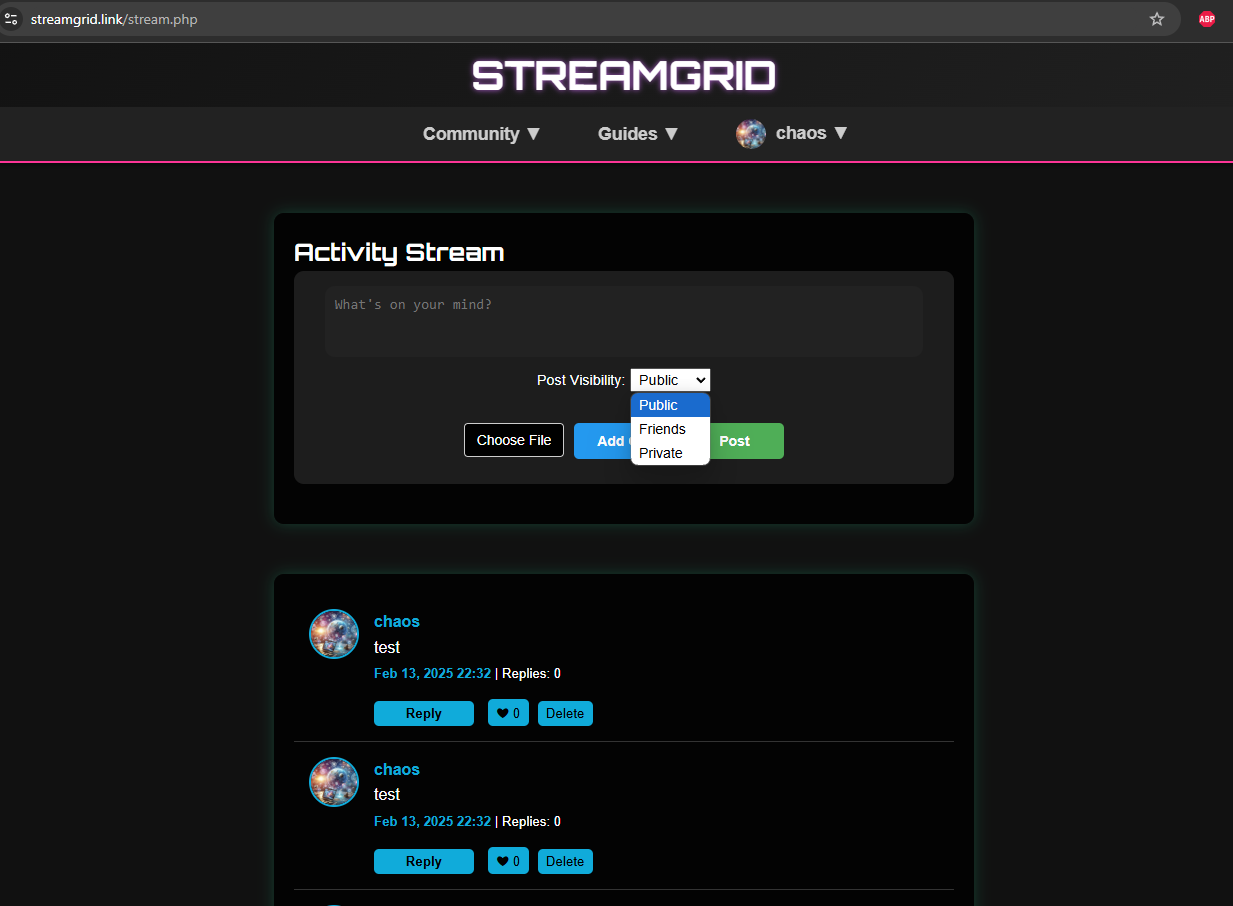Open the ABP adblock extension icon
The width and height of the screenshot is (1233, 906).
pyautogui.click(x=1207, y=19)
